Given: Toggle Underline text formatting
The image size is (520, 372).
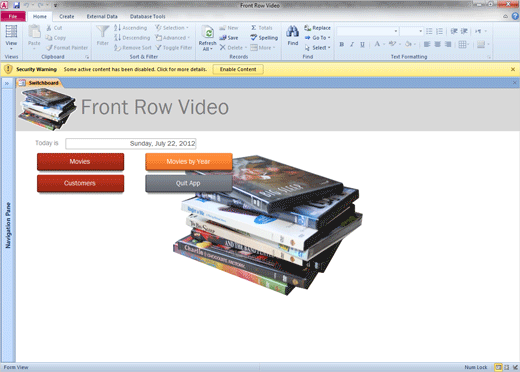Looking at the screenshot, I should point(362,44).
